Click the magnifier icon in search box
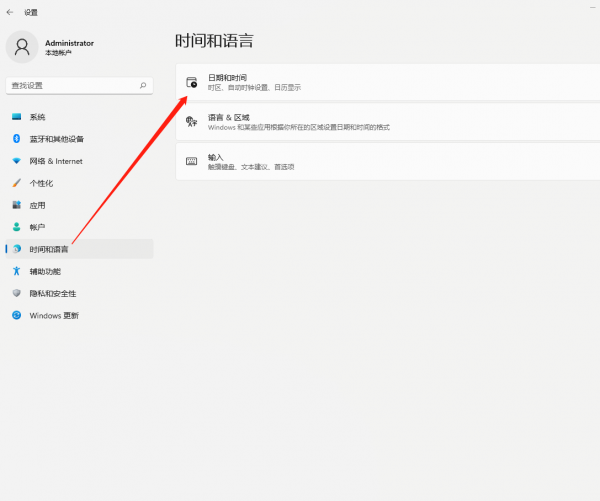This screenshot has width=600, height=501. tap(143, 85)
